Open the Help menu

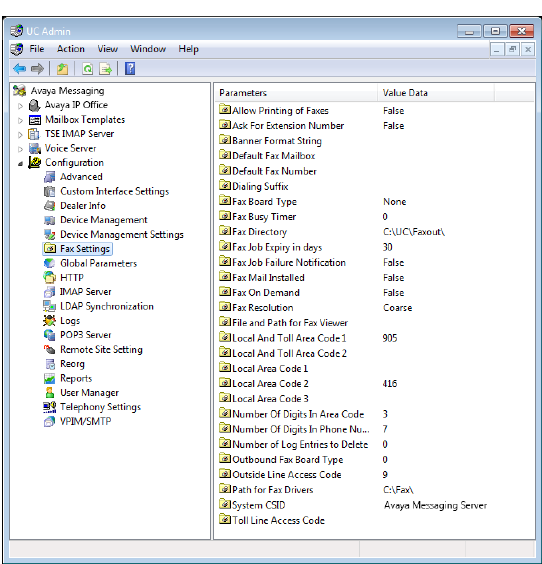tap(188, 49)
